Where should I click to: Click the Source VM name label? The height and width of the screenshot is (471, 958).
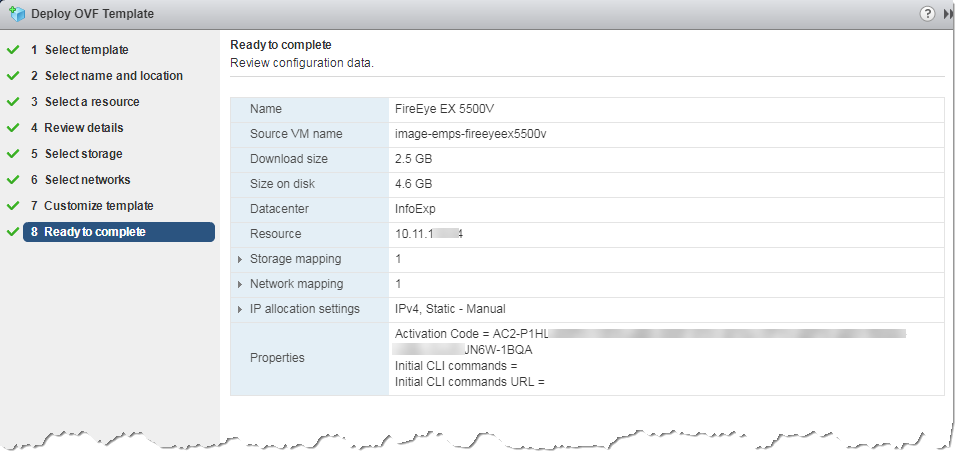296,134
